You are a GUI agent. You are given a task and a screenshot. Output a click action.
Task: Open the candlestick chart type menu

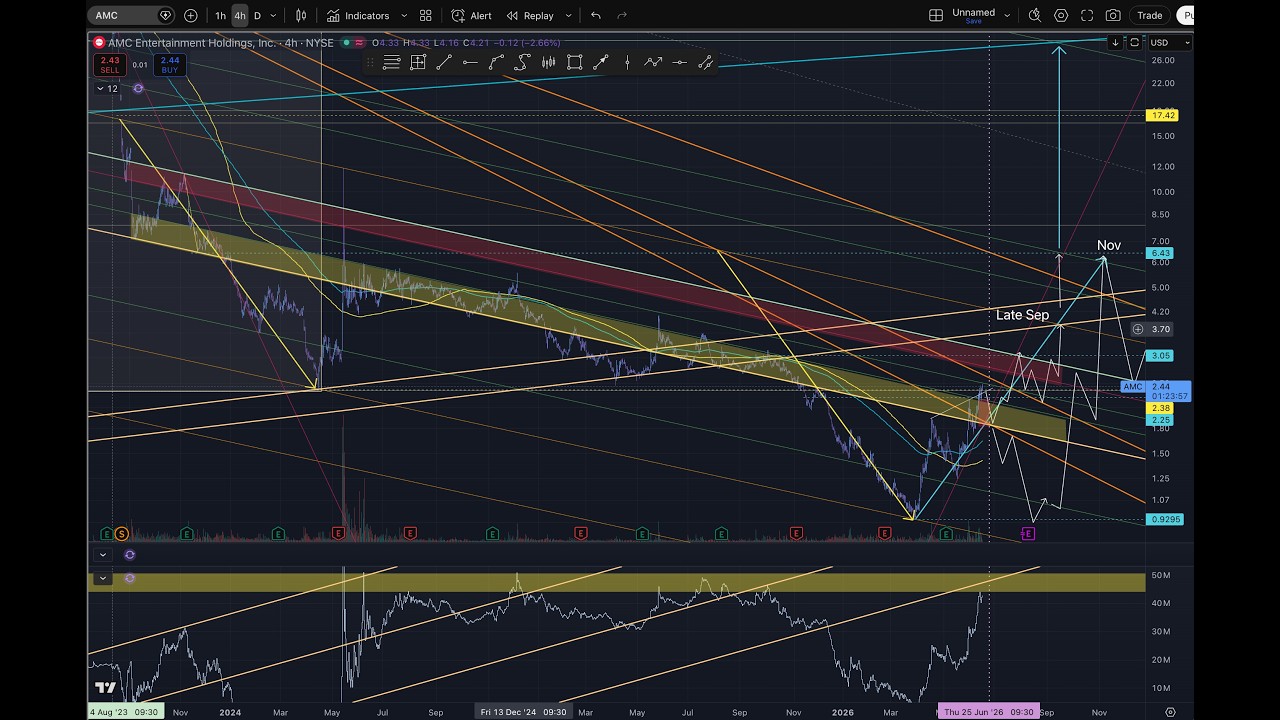301,15
